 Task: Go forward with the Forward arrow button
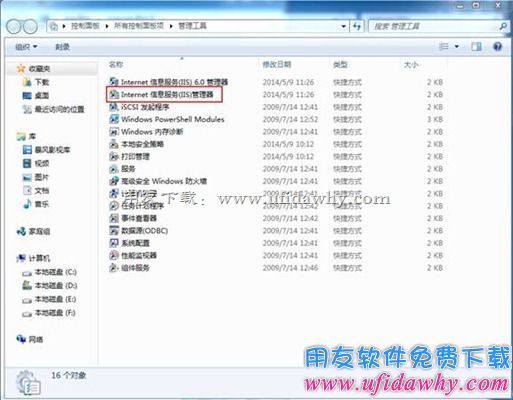click(x=30, y=26)
